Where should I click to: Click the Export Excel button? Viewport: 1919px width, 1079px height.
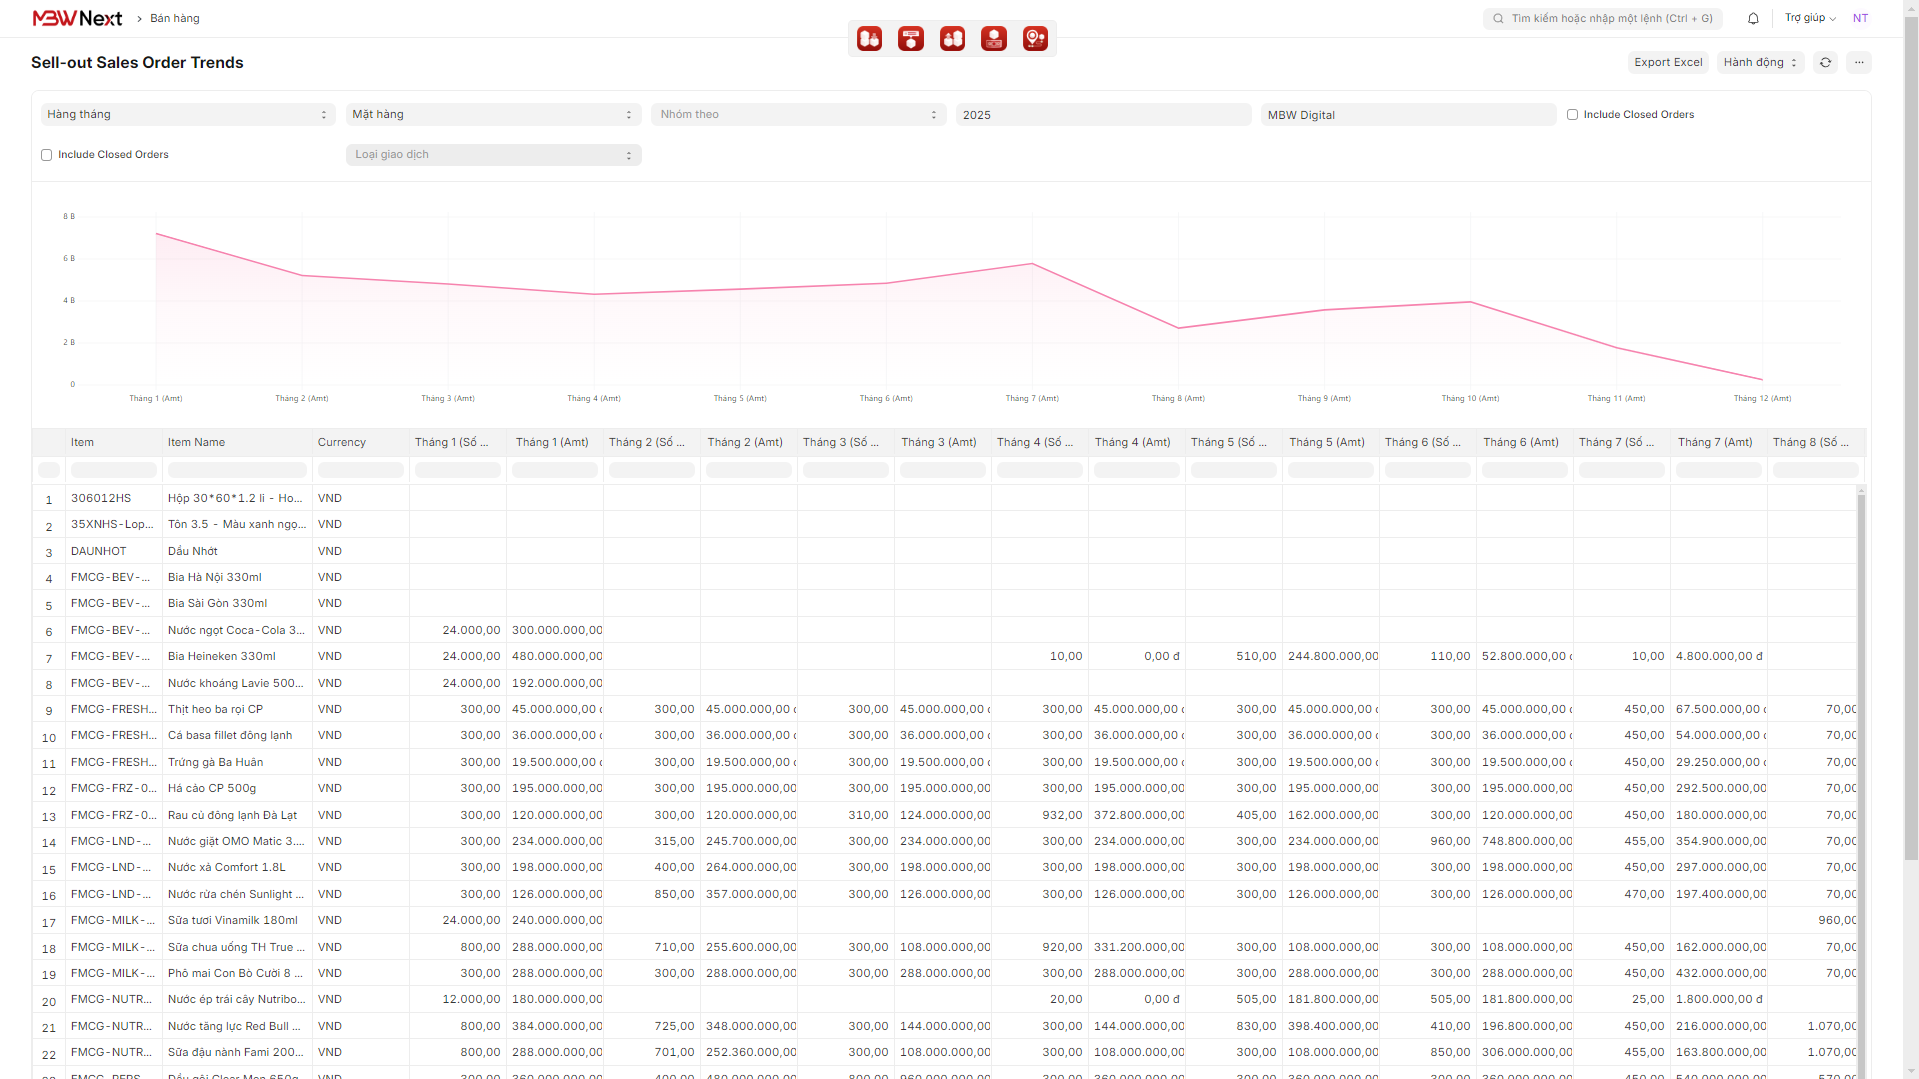tap(1667, 62)
